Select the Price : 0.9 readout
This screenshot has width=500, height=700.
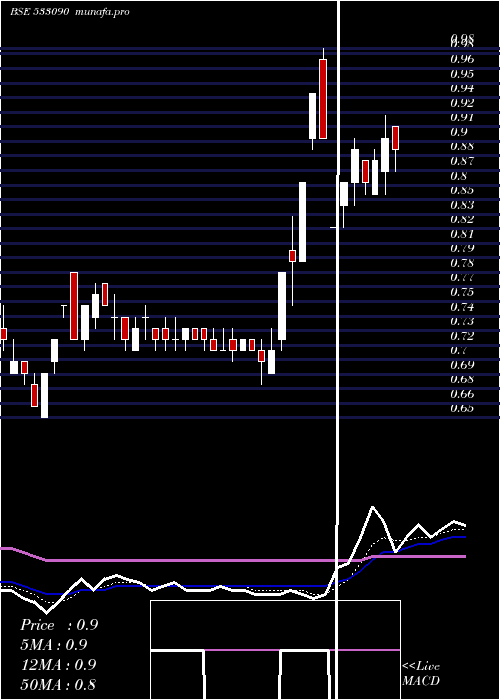click(59, 625)
